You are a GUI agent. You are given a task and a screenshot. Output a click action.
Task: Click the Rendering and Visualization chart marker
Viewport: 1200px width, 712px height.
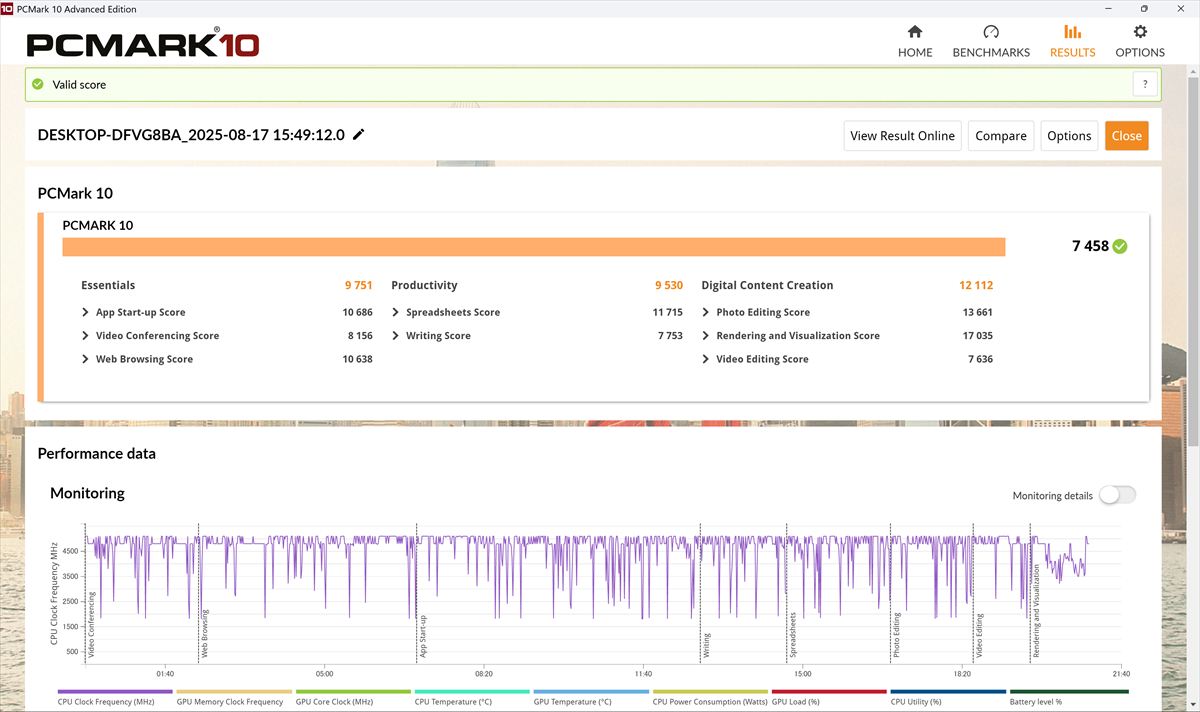point(1036,611)
